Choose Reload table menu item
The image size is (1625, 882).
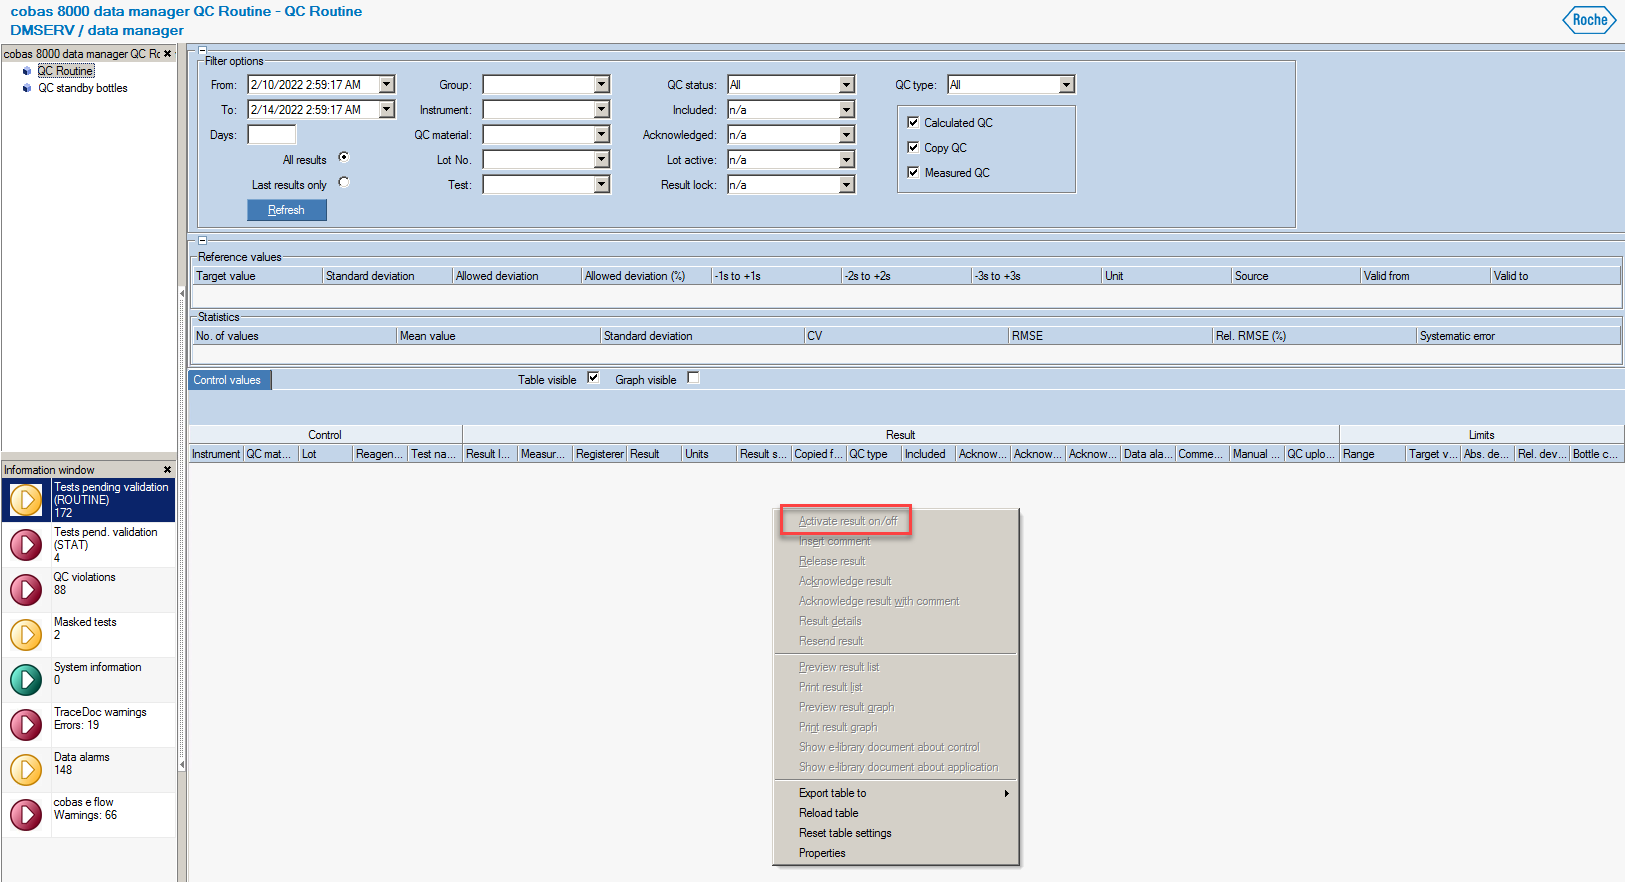[896, 813]
